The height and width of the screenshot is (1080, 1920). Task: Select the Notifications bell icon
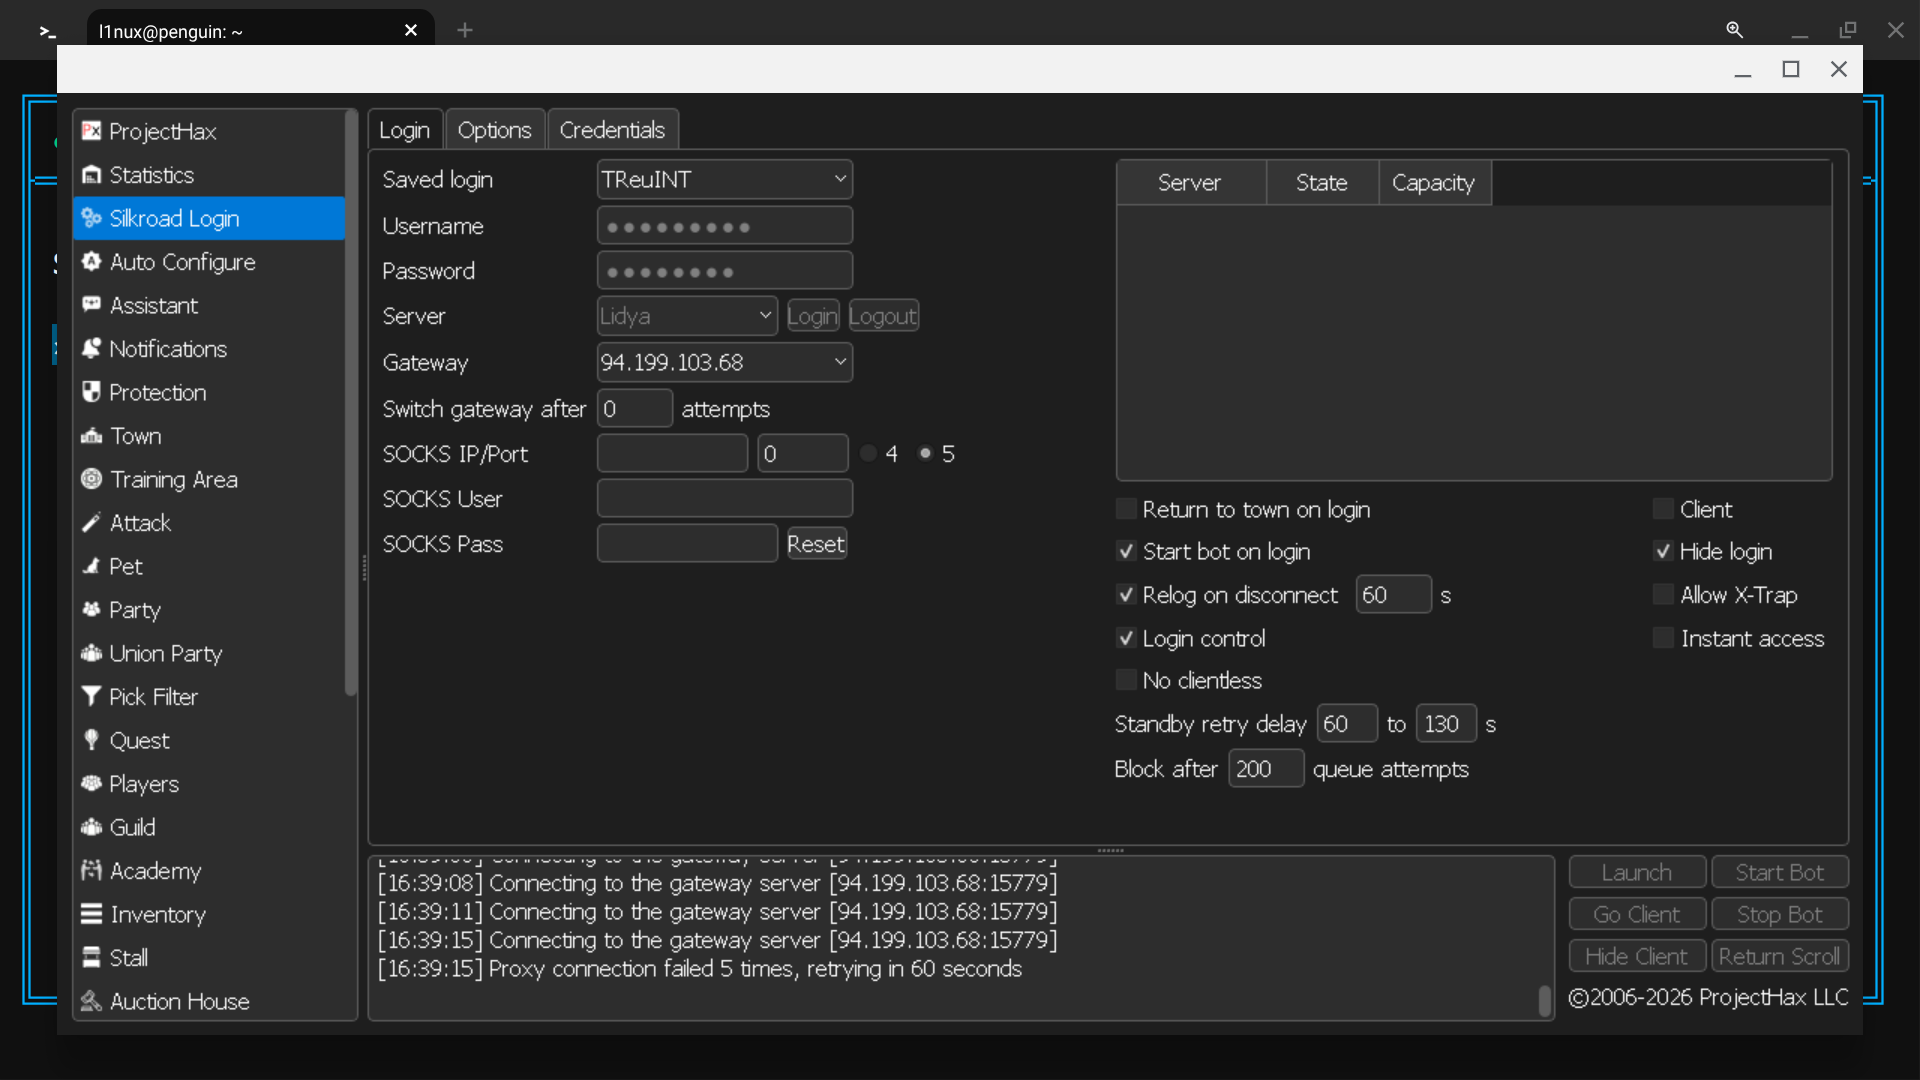pyautogui.click(x=91, y=349)
